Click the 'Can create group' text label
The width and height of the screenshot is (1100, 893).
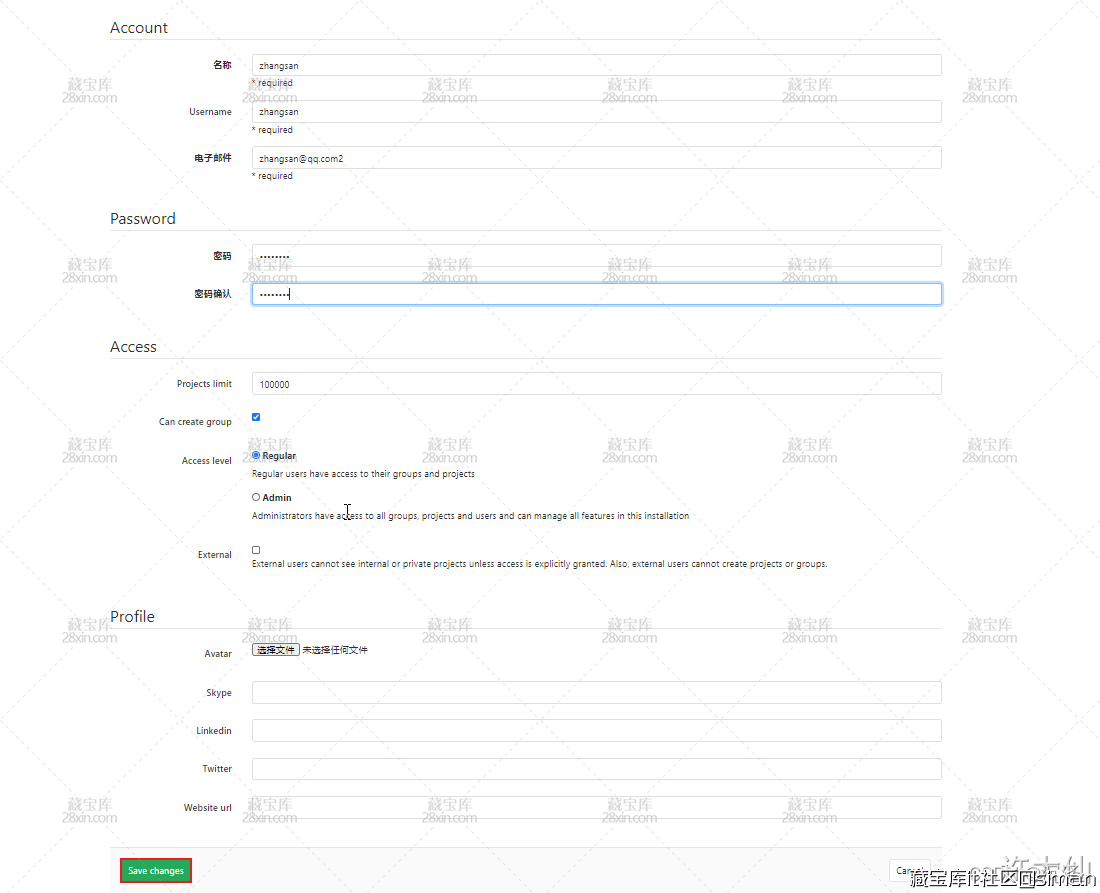point(195,422)
